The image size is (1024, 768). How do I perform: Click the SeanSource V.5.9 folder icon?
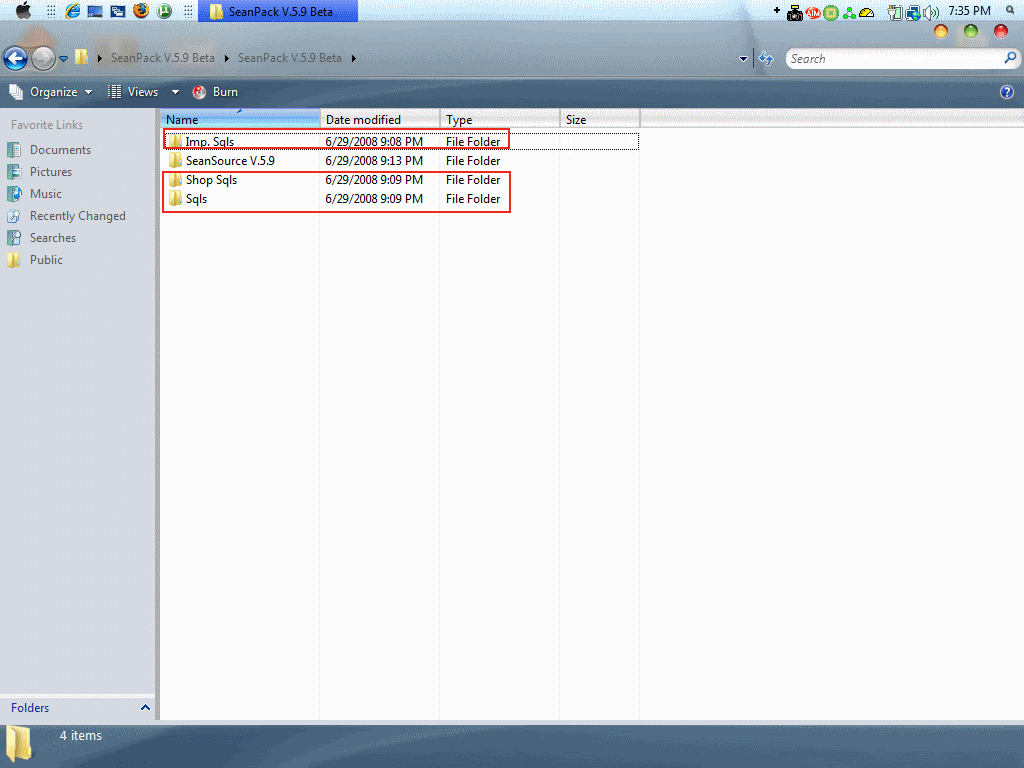pos(175,161)
